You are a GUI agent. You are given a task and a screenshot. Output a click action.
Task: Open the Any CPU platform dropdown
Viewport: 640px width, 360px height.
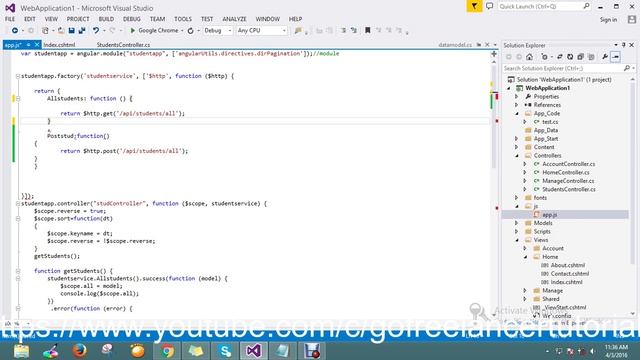(261, 31)
